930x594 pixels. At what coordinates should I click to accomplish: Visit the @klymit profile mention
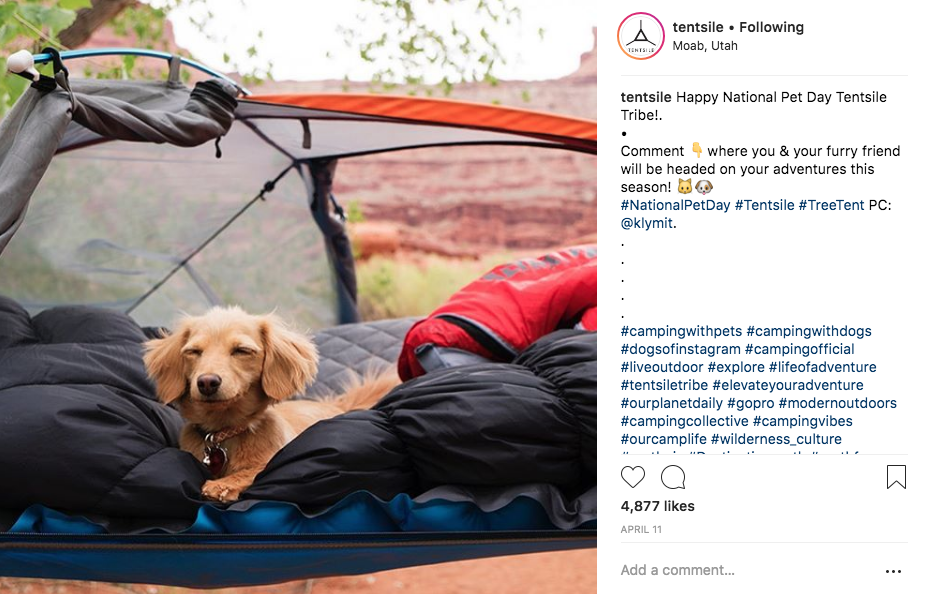(646, 223)
